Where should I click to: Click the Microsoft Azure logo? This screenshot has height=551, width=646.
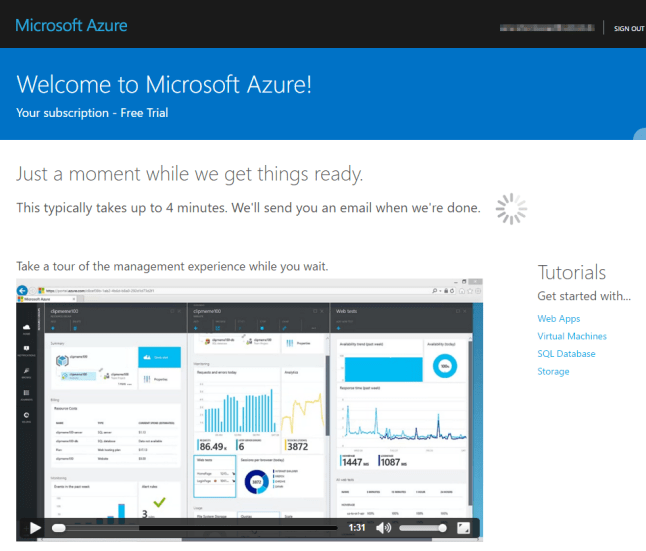click(x=71, y=26)
